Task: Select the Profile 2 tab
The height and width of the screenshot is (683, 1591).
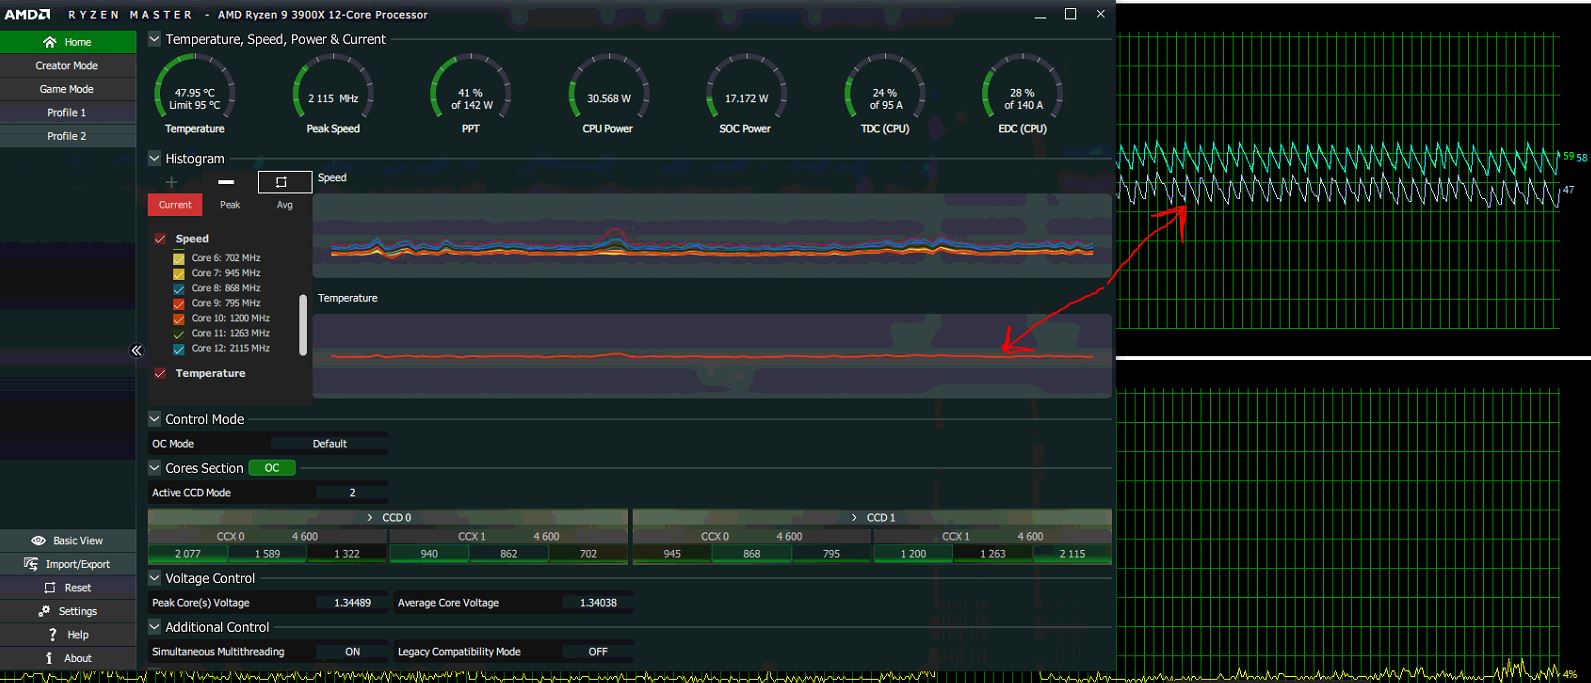Action: coord(67,136)
